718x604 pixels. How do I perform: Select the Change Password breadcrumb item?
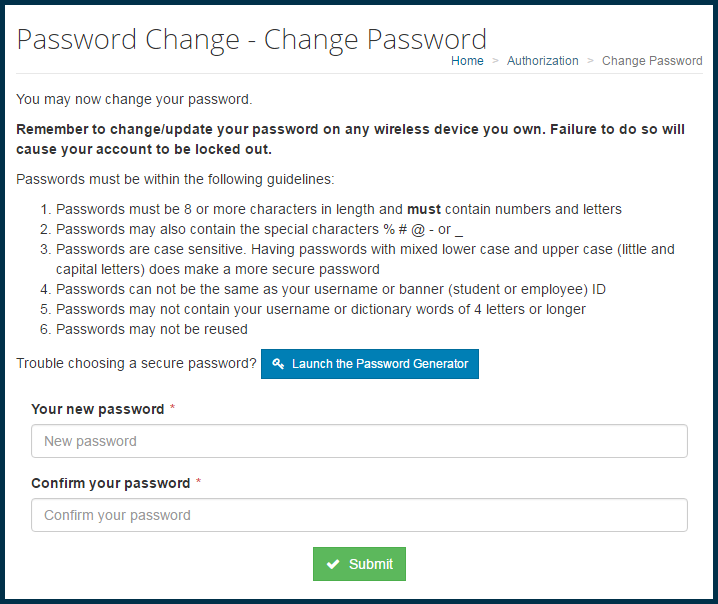652,61
